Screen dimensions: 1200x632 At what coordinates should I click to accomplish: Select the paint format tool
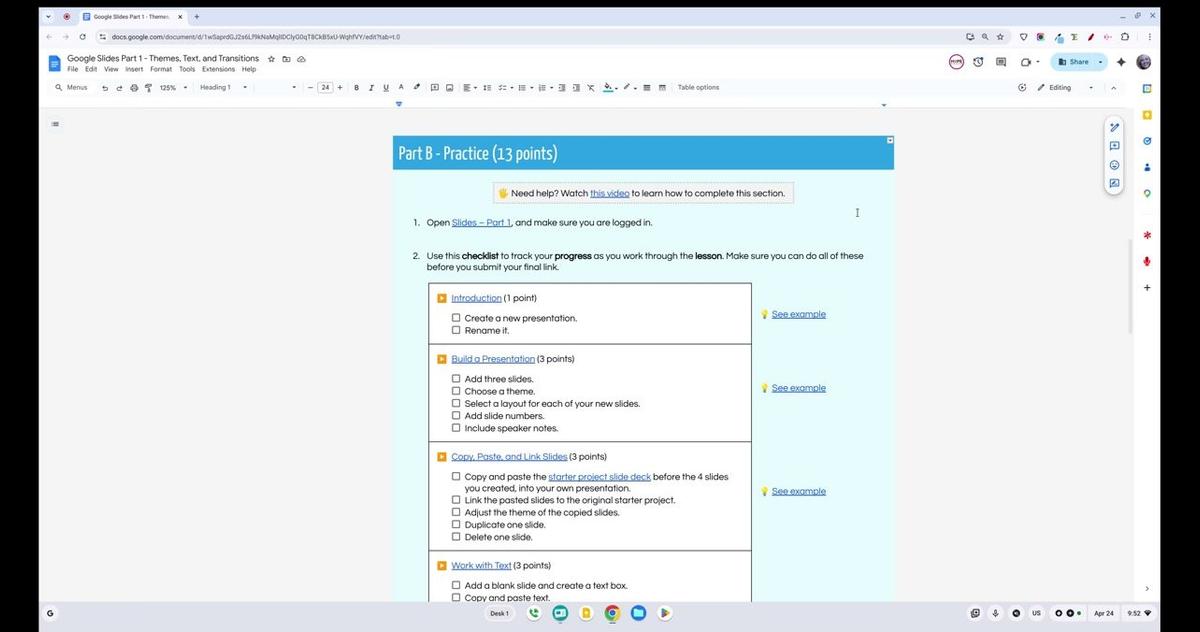click(148, 87)
